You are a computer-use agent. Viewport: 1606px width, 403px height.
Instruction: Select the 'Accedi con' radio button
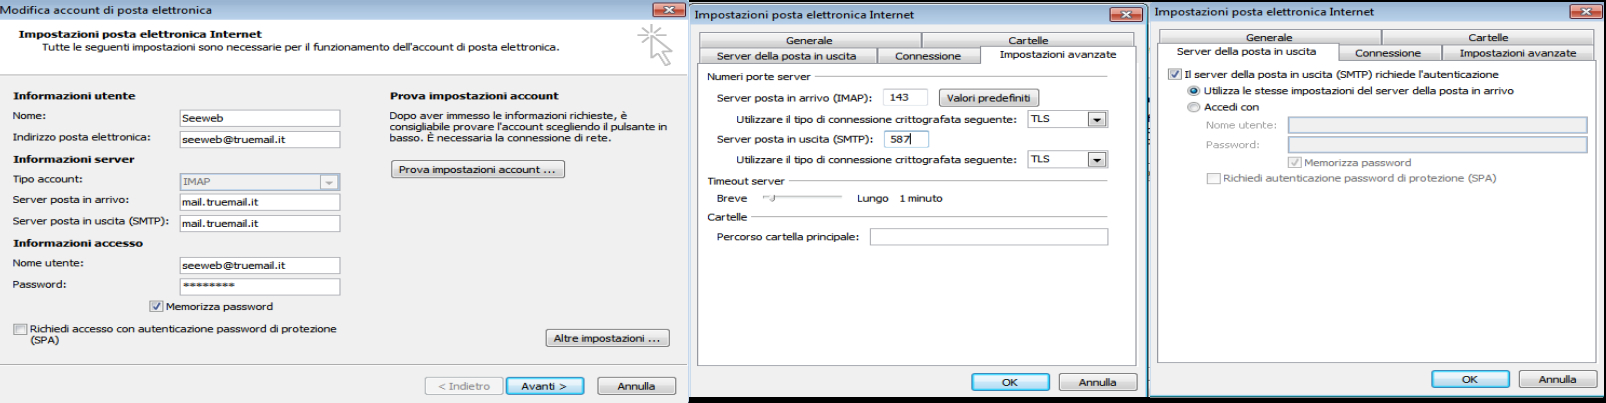pos(1193,107)
